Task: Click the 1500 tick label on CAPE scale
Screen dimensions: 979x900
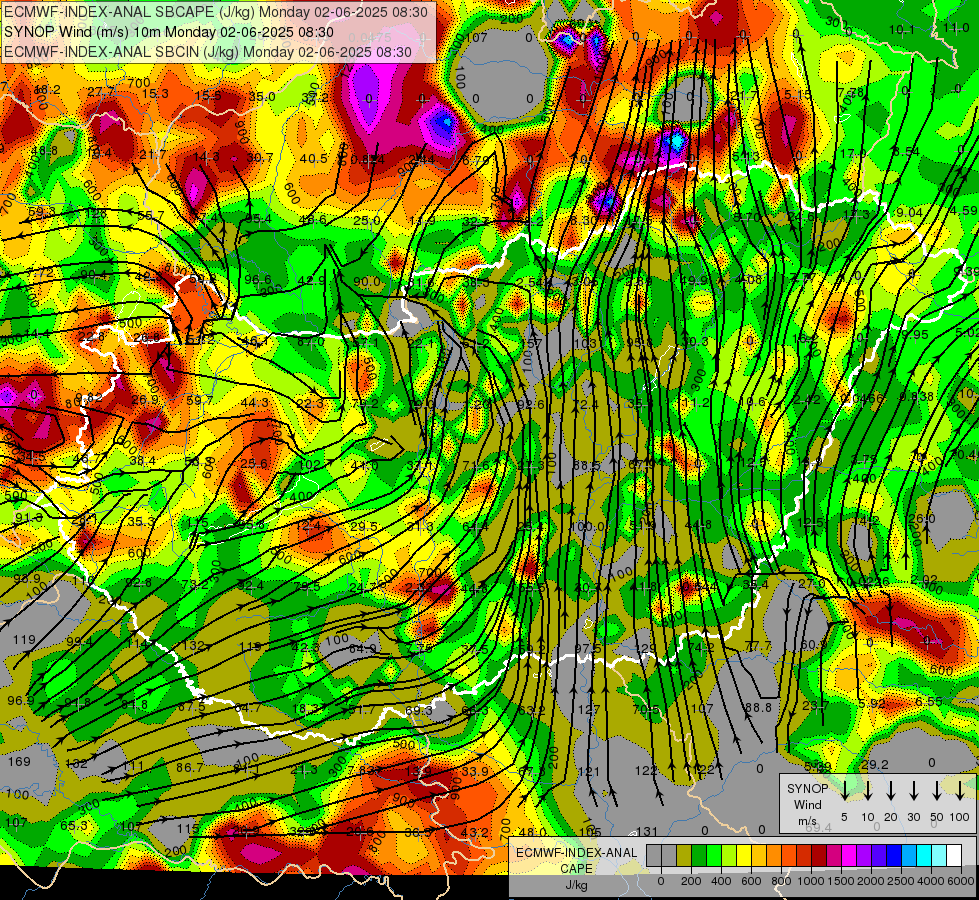Action: 840,881
